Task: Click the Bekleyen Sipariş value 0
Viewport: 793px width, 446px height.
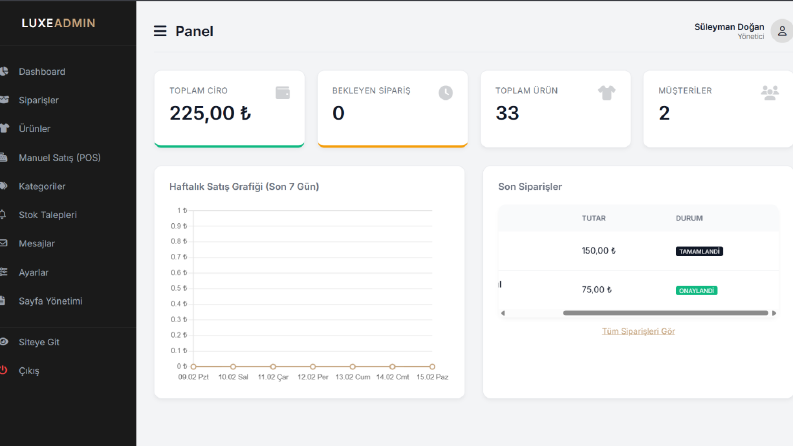Action: 338,113
